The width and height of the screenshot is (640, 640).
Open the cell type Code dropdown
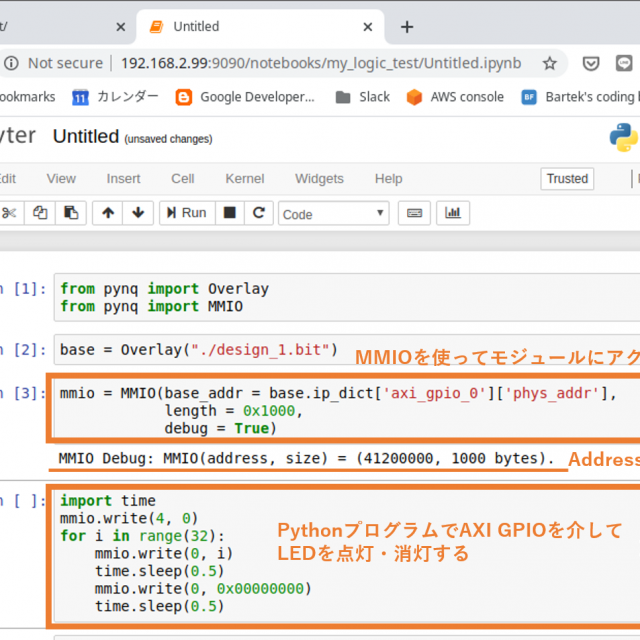334,214
